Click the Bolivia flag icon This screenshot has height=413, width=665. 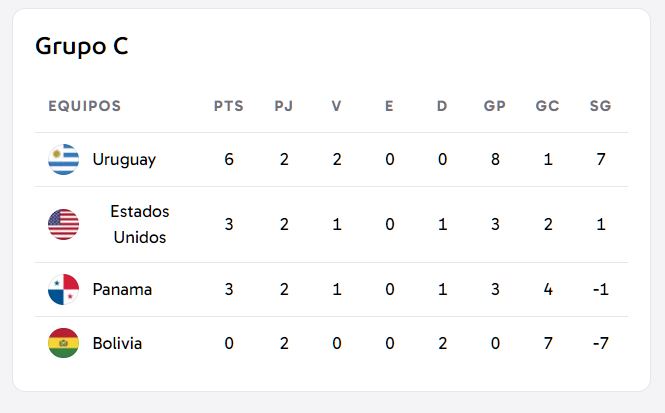(x=64, y=343)
